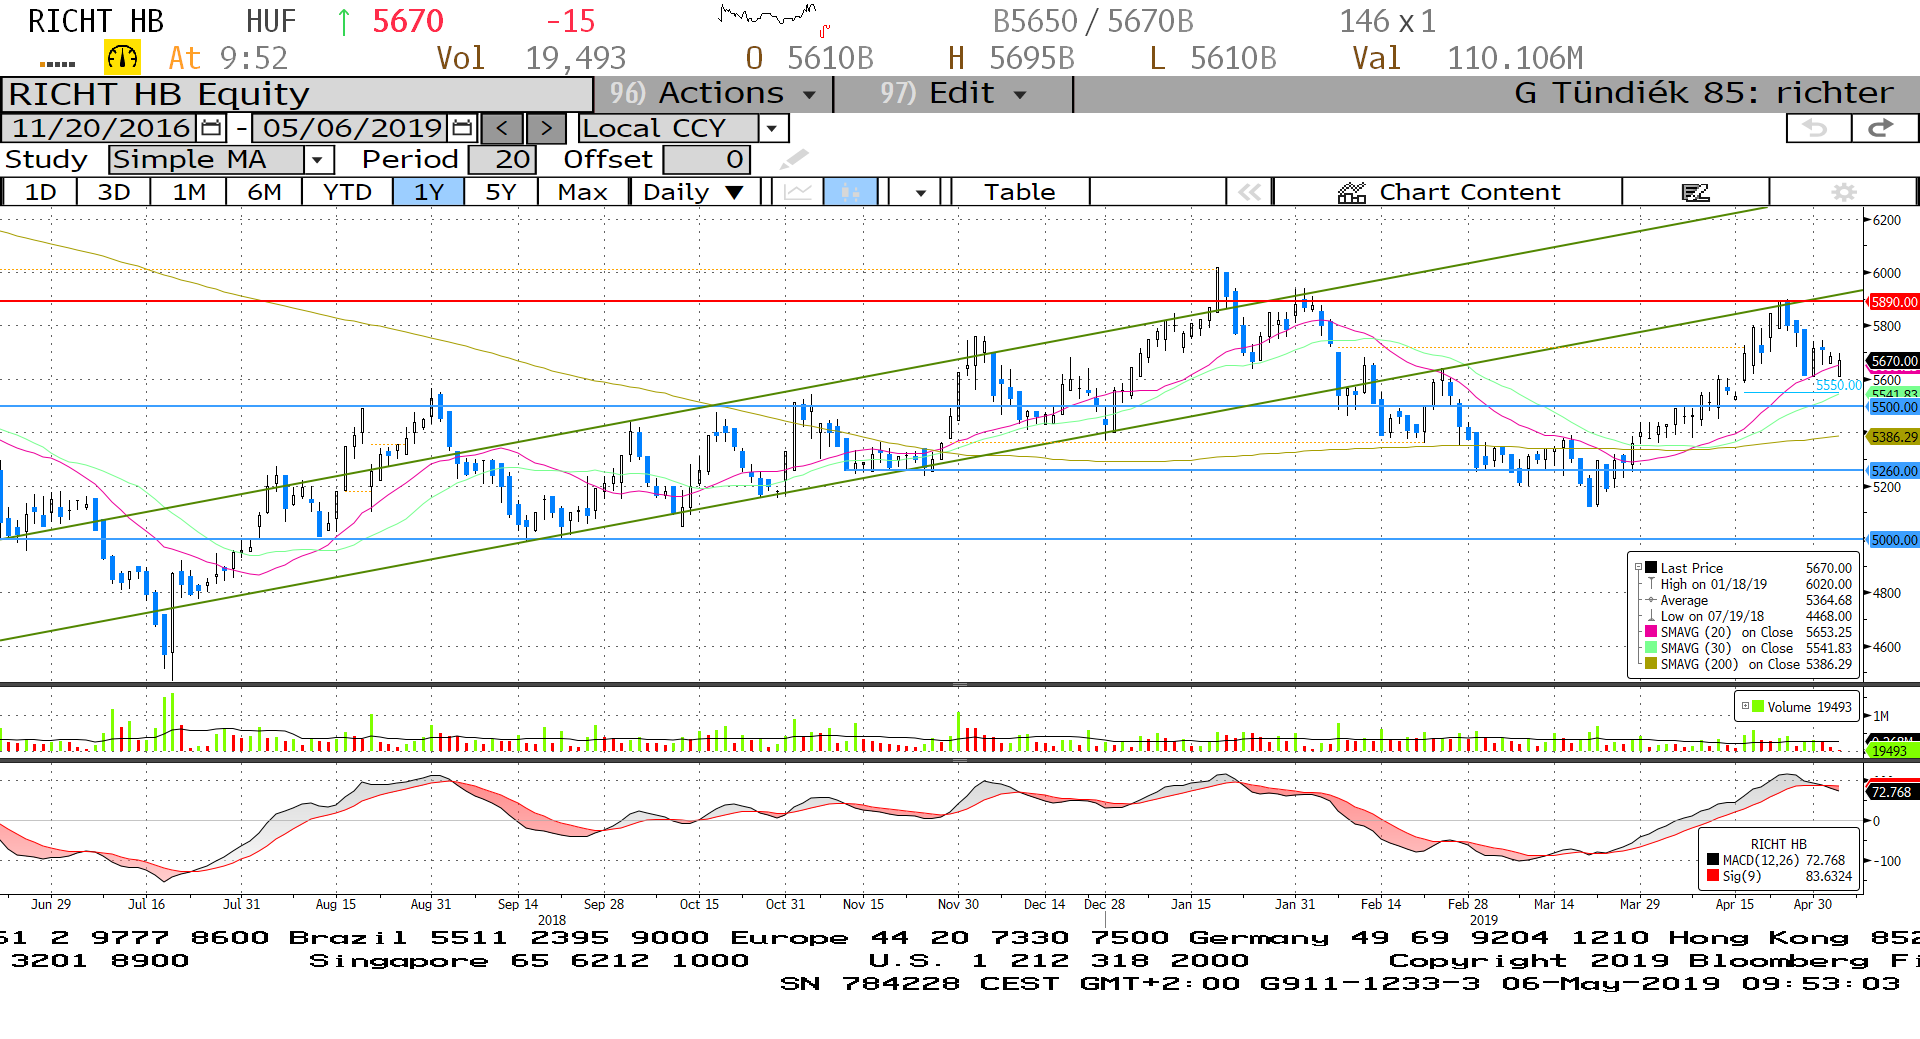Edit the start date field 11/20/2016
Viewport: 1920px width, 1039px height.
[x=100, y=128]
